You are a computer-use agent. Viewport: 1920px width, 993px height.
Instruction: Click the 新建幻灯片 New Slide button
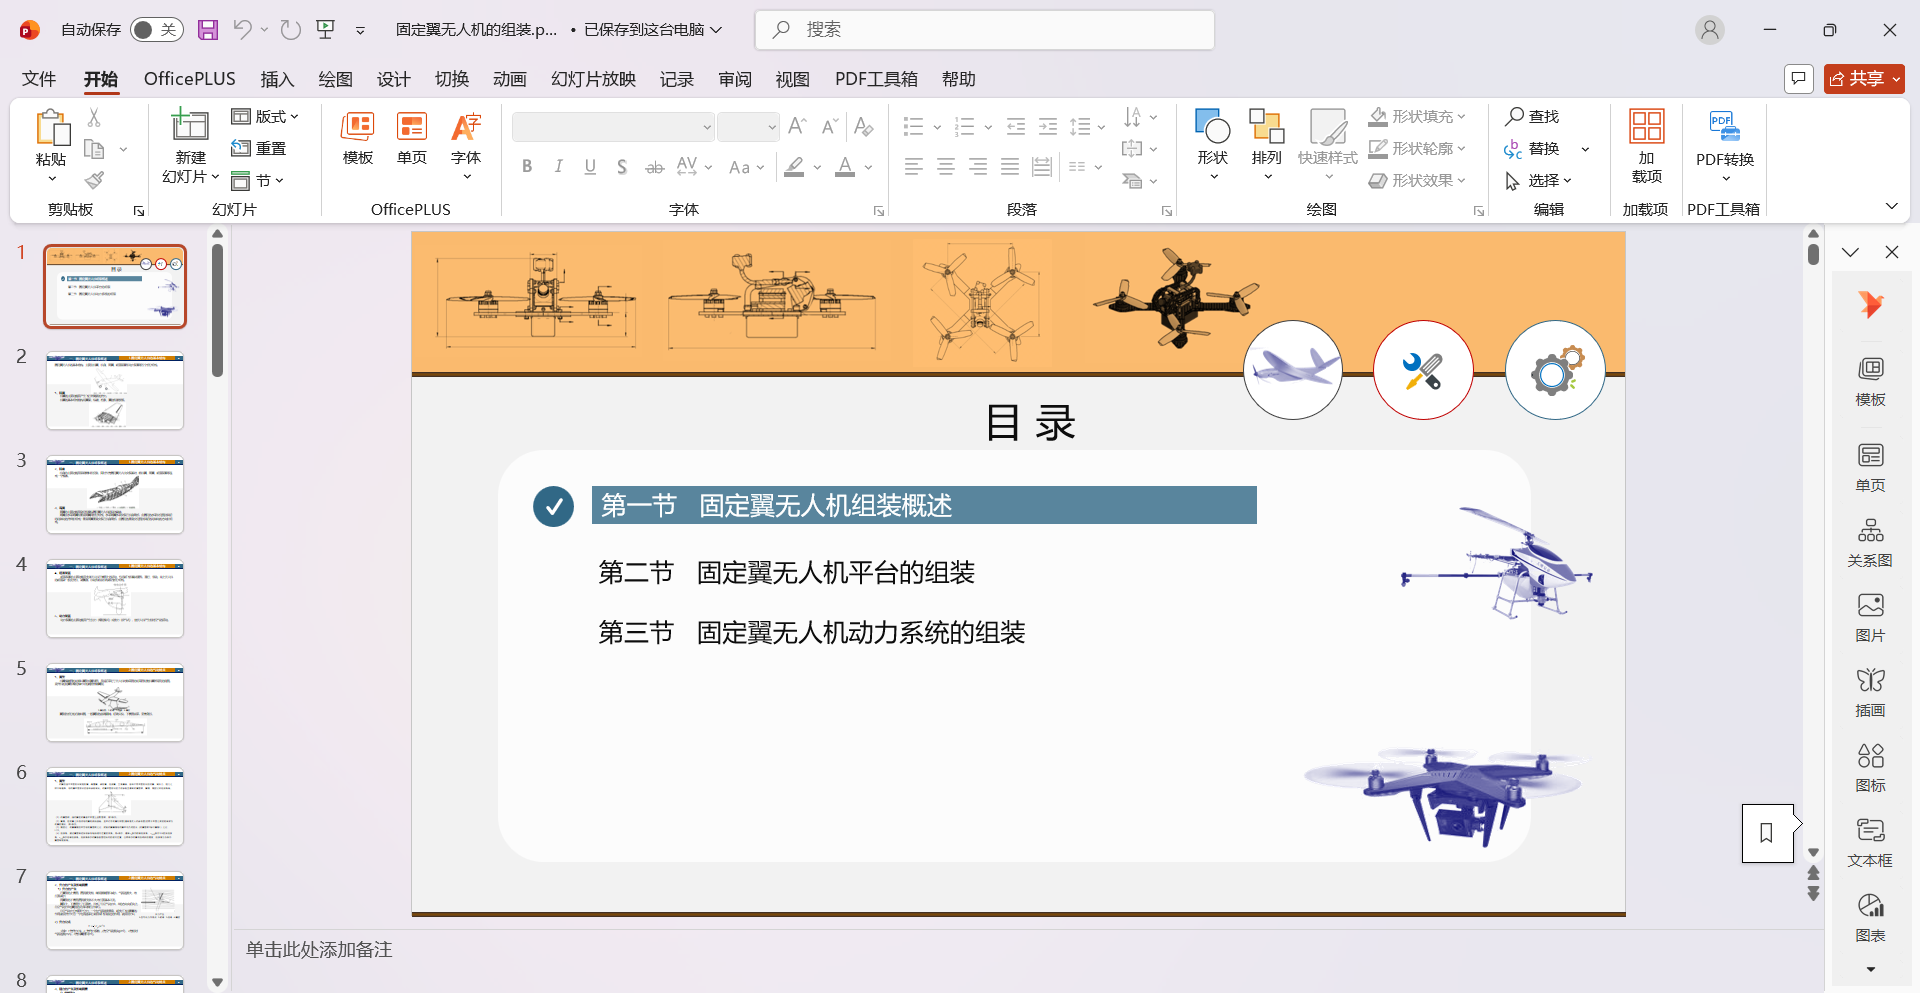tap(190, 146)
